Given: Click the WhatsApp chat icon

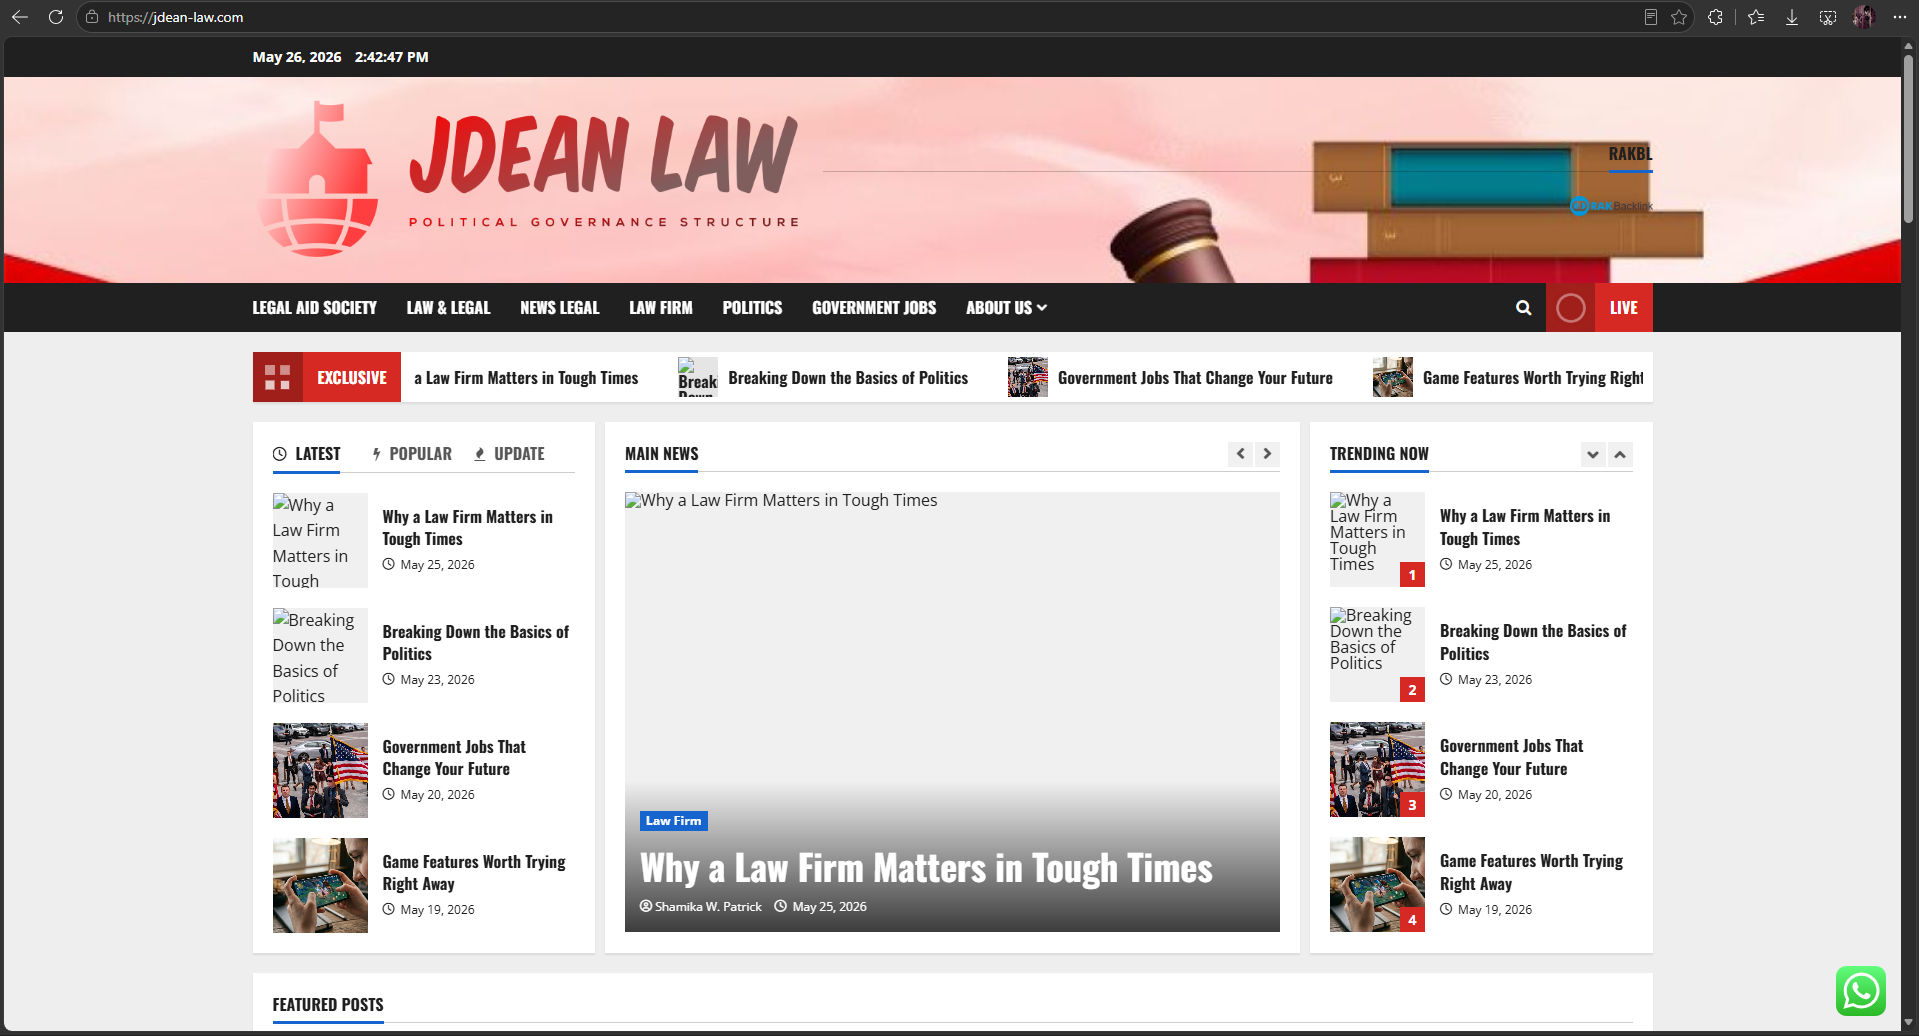Looking at the screenshot, I should [1861, 991].
